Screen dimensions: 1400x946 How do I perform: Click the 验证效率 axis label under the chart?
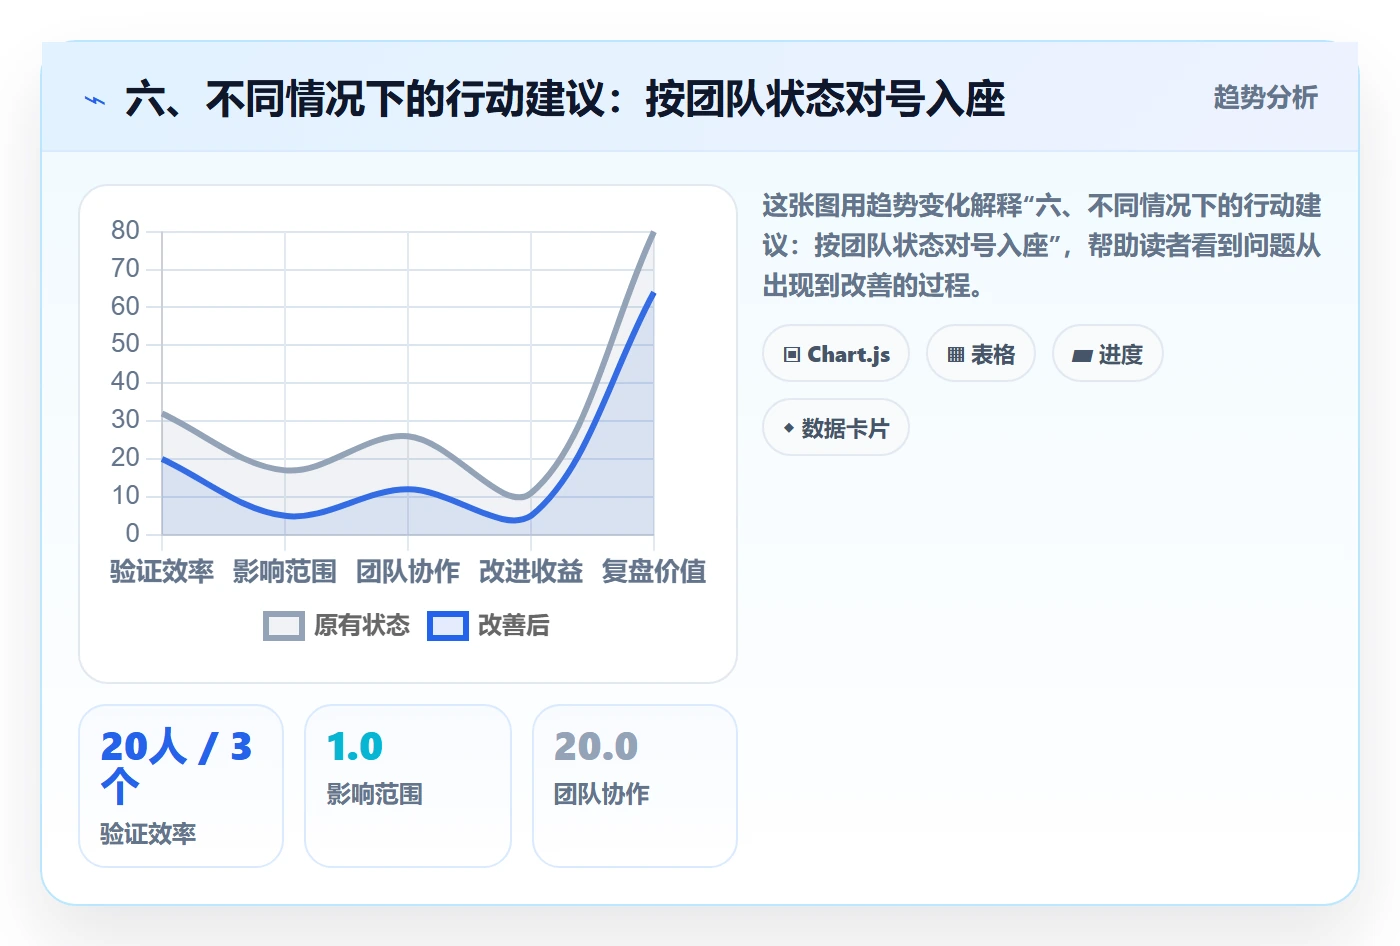tap(162, 571)
